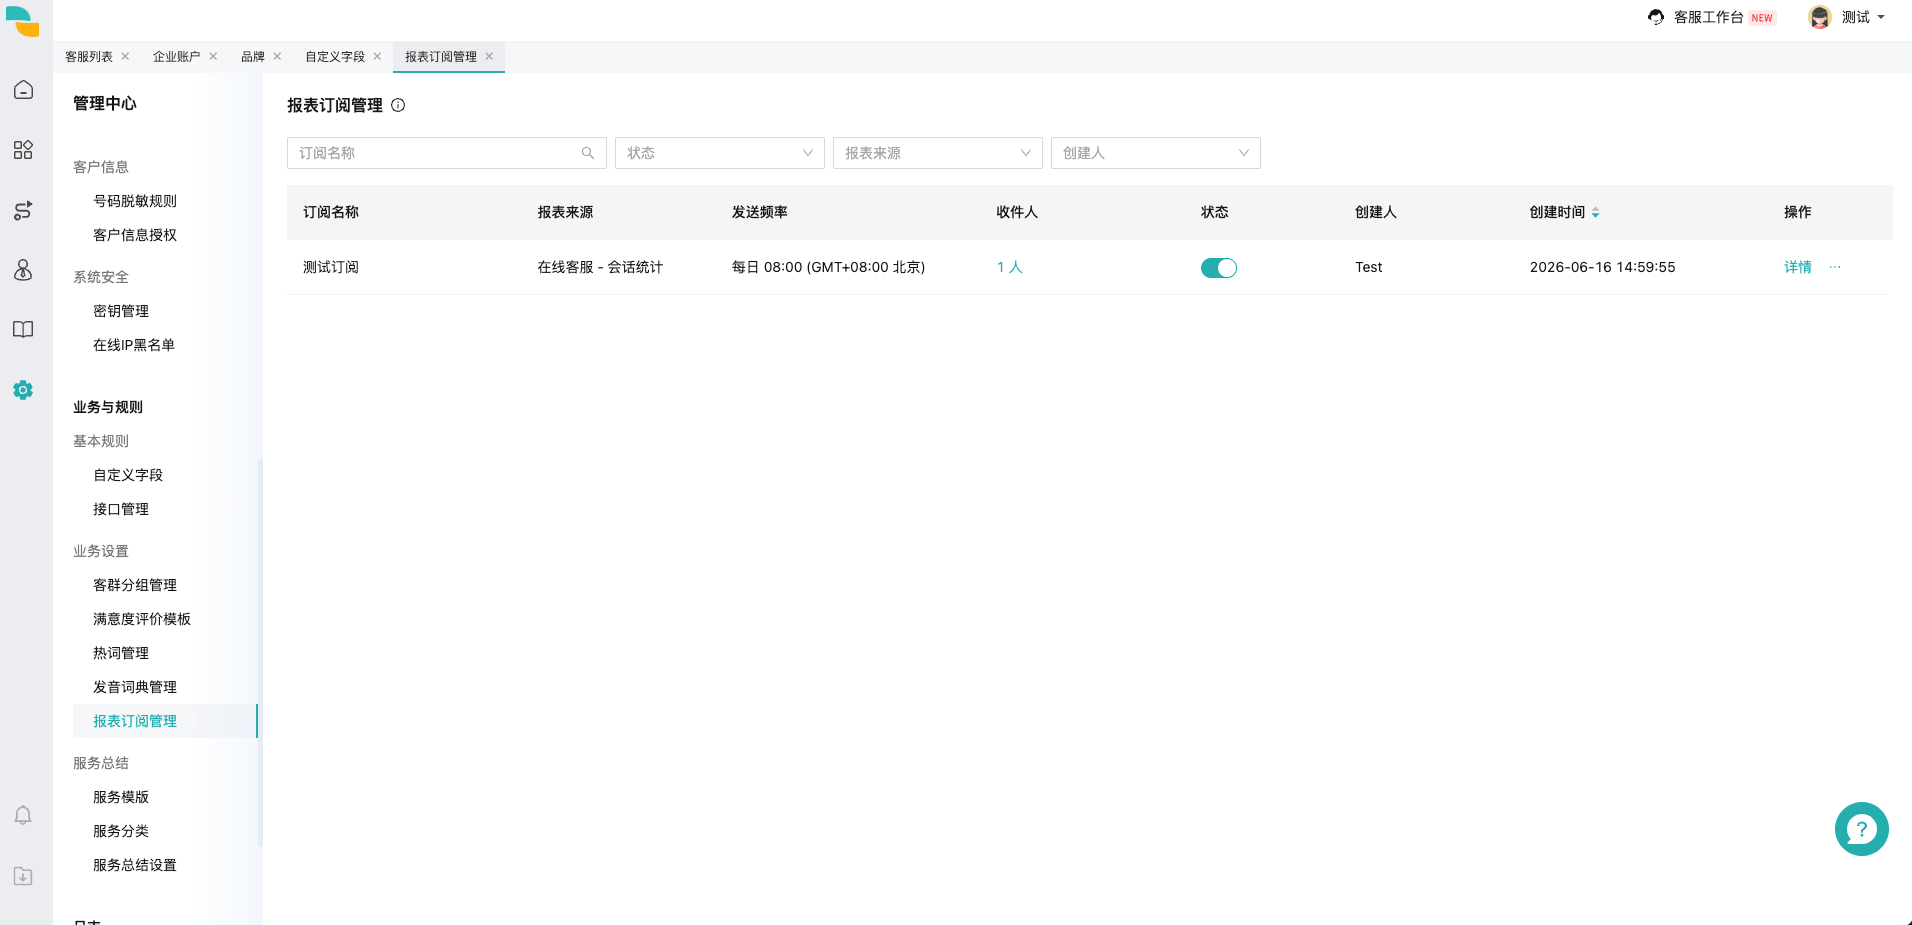Open the help question mark bubble
The image size is (1912, 925).
(1862, 829)
